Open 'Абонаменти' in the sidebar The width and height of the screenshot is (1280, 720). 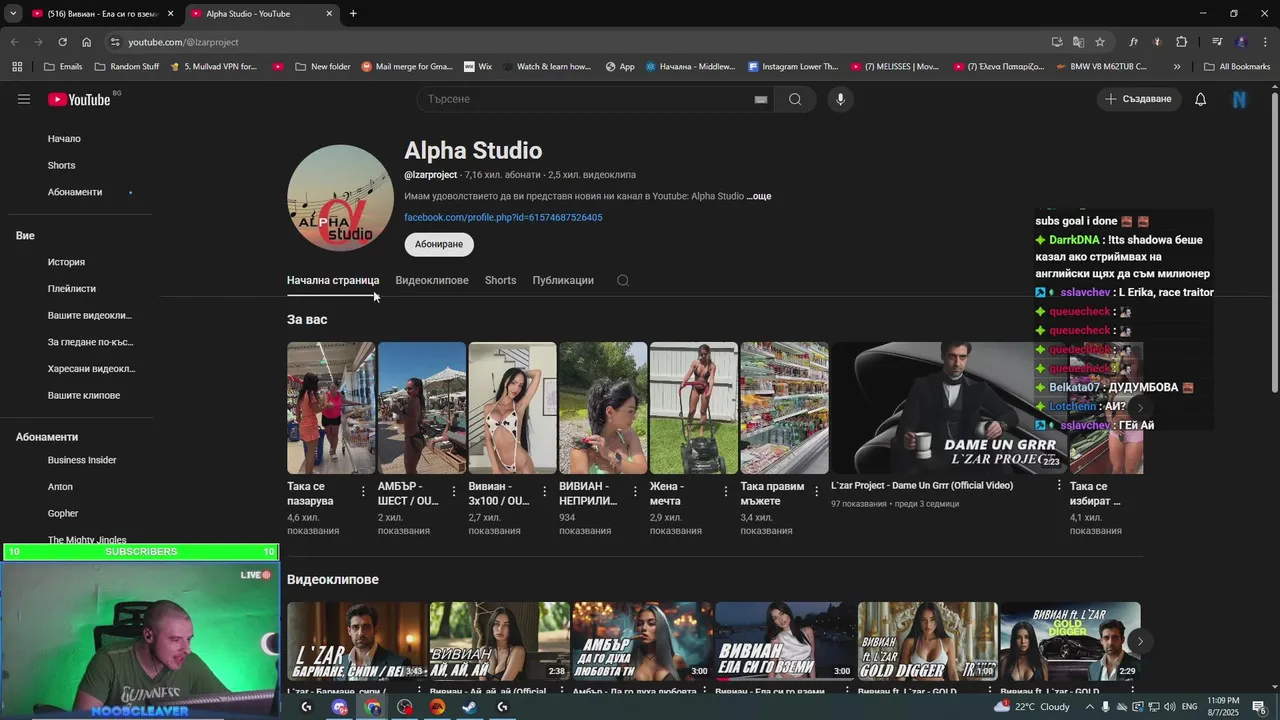point(75,192)
